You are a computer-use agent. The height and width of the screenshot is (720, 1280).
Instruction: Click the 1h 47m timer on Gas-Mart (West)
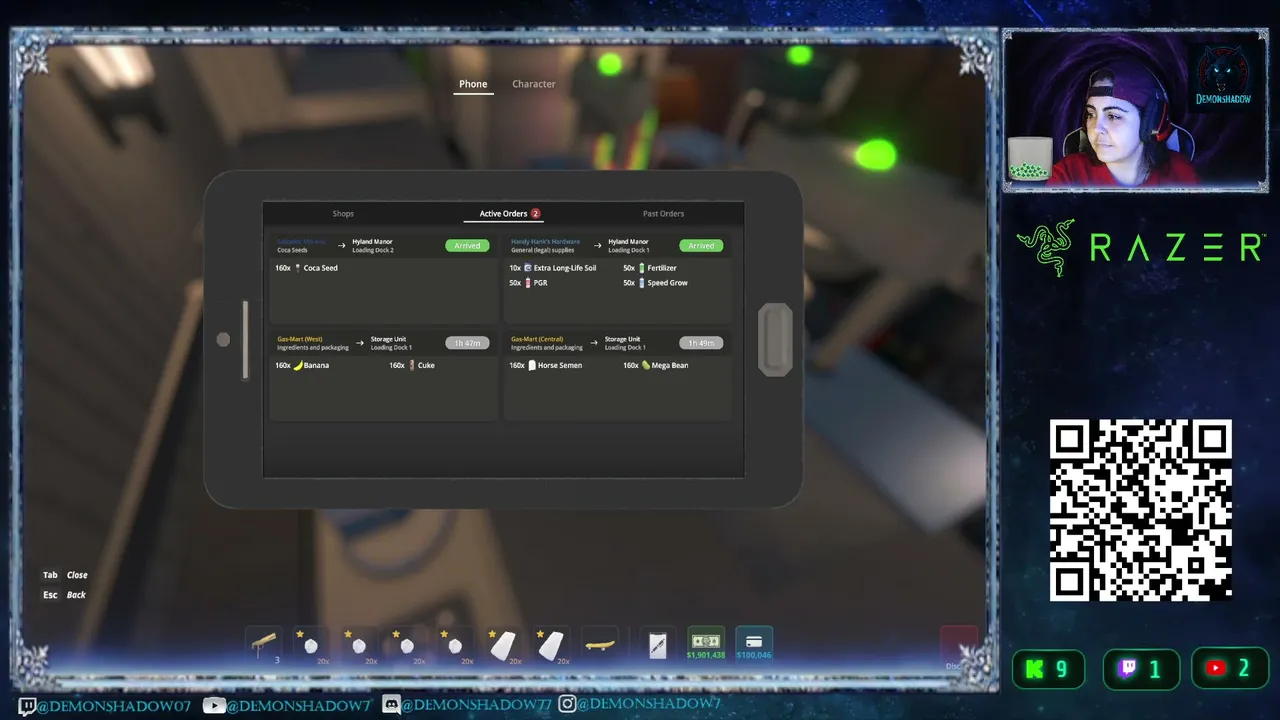tap(467, 343)
